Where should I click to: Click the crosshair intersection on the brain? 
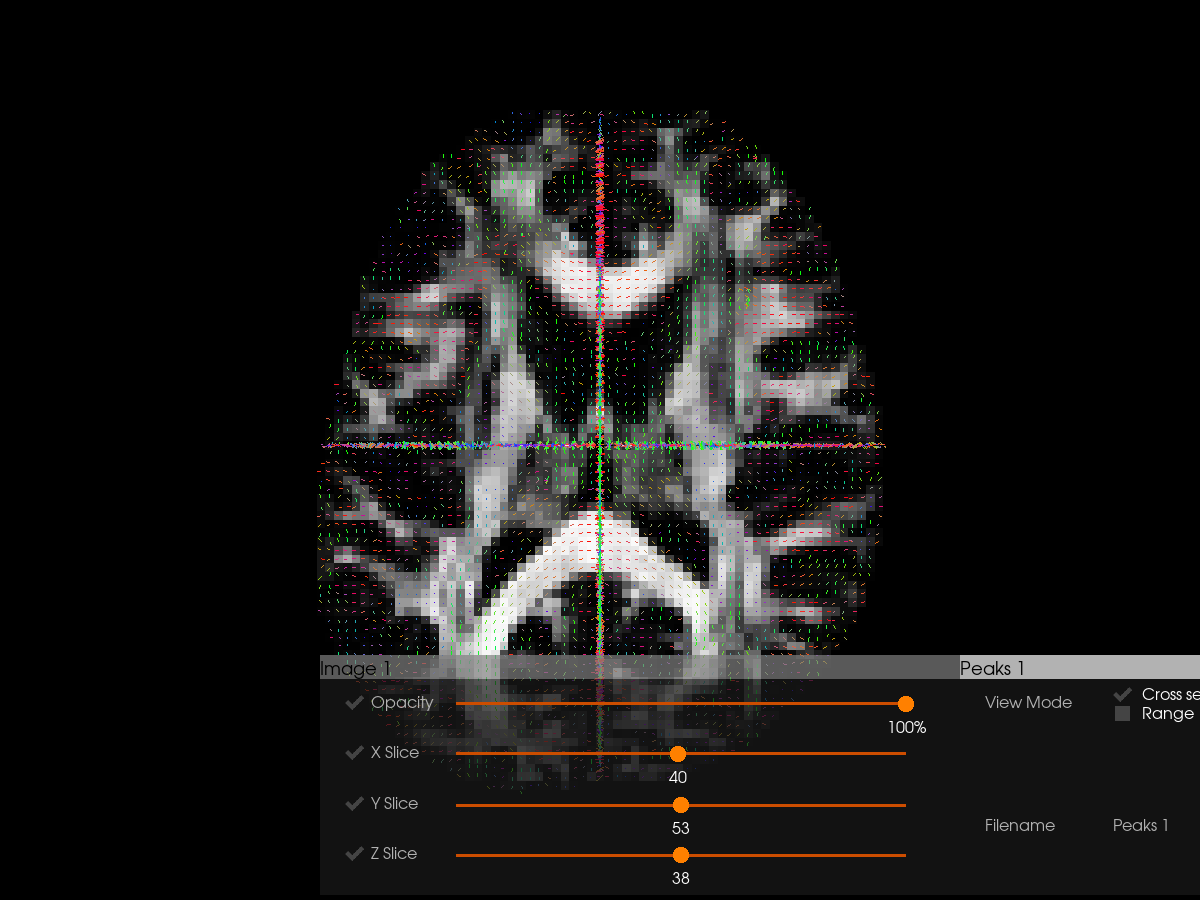coord(599,445)
